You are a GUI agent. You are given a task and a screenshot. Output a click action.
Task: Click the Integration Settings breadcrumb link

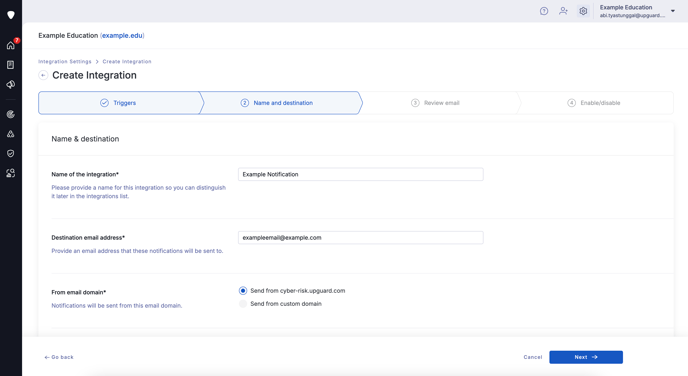click(x=64, y=61)
